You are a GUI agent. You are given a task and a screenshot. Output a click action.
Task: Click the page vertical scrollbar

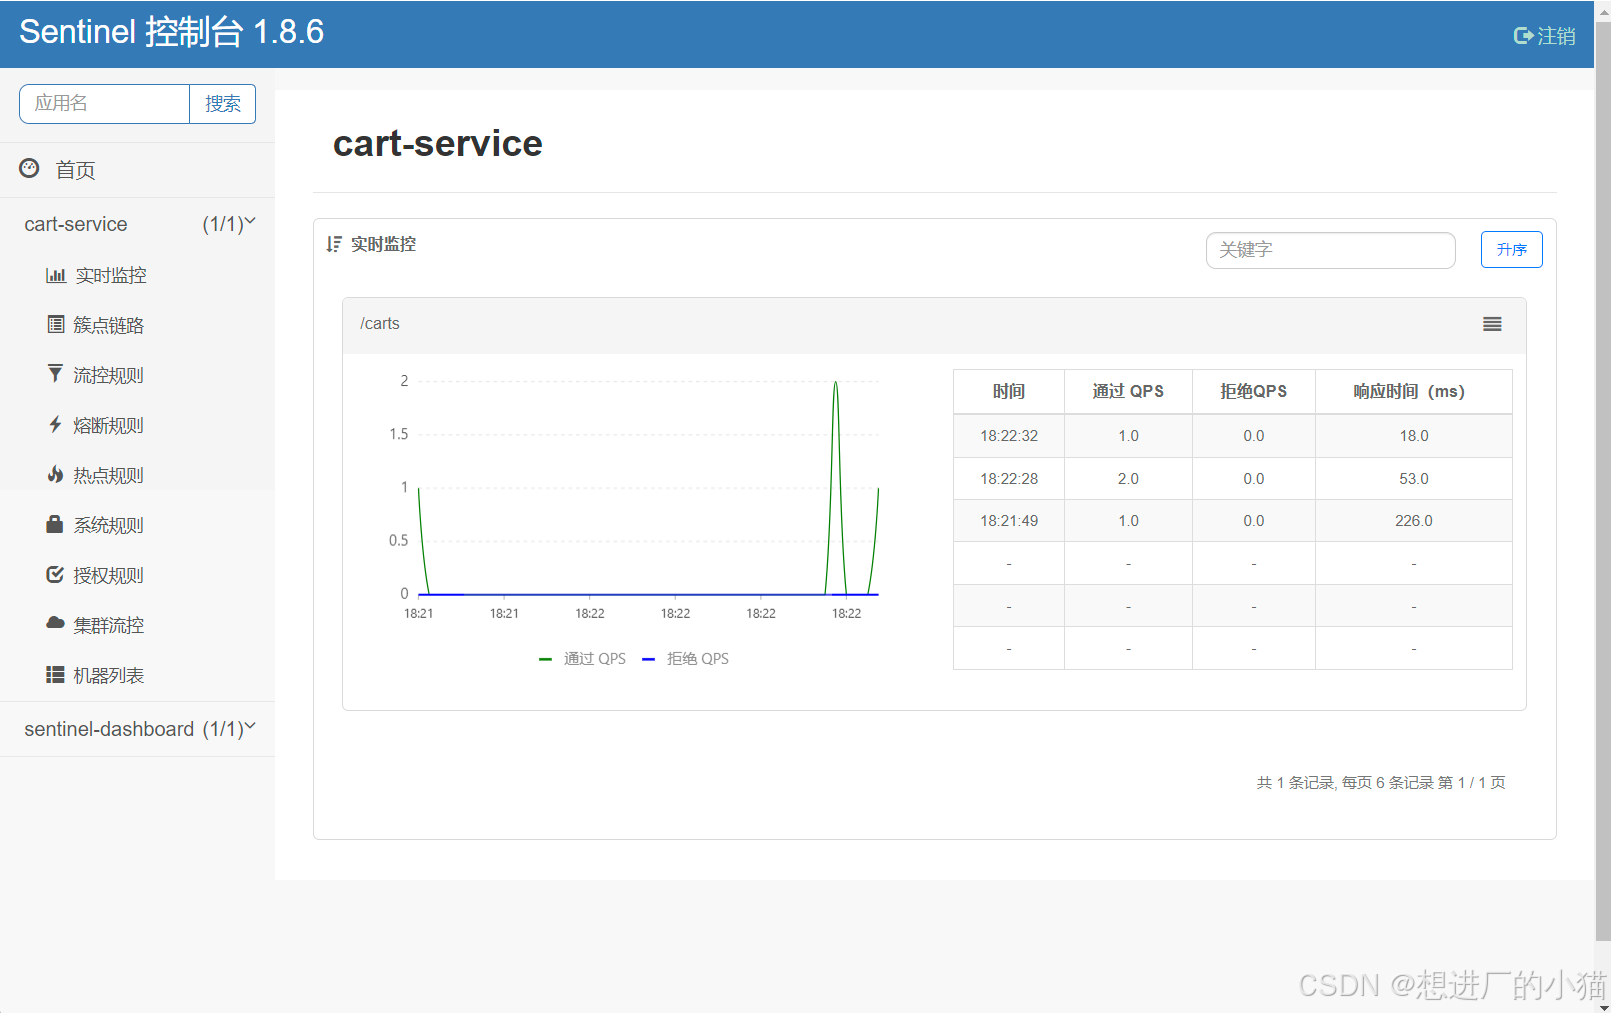tap(1603, 480)
